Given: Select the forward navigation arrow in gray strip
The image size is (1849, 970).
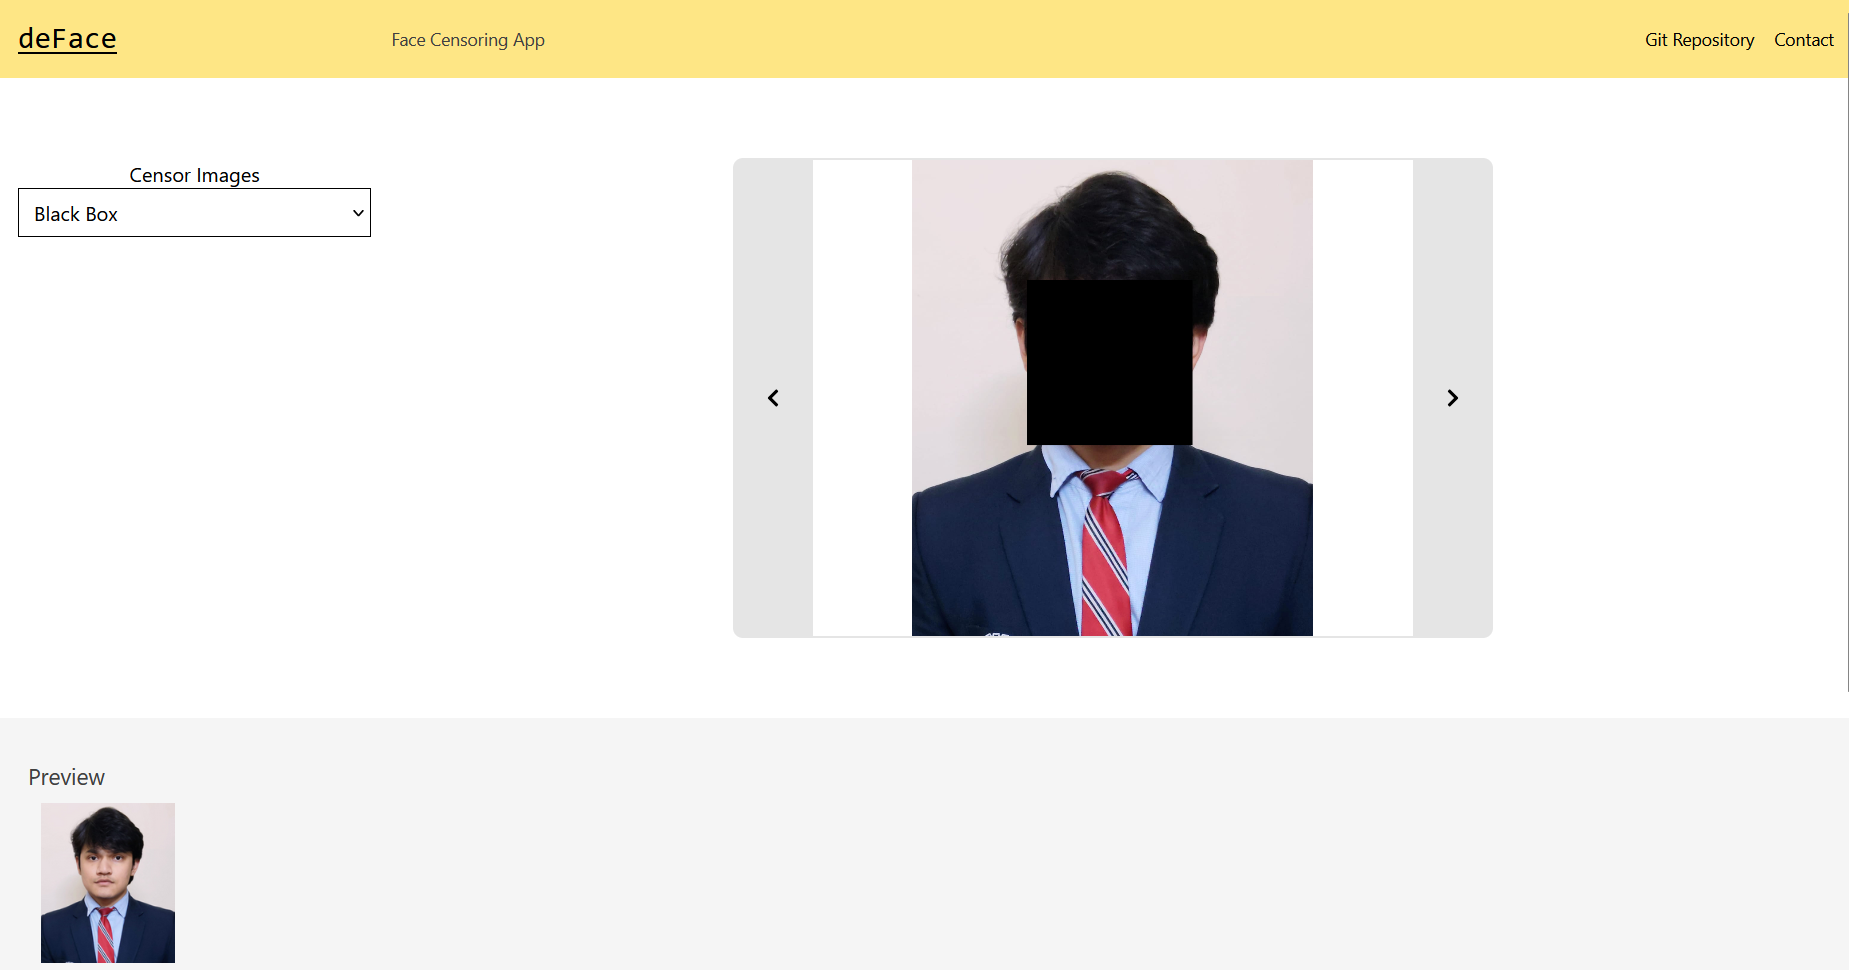Looking at the screenshot, I should click(1452, 397).
